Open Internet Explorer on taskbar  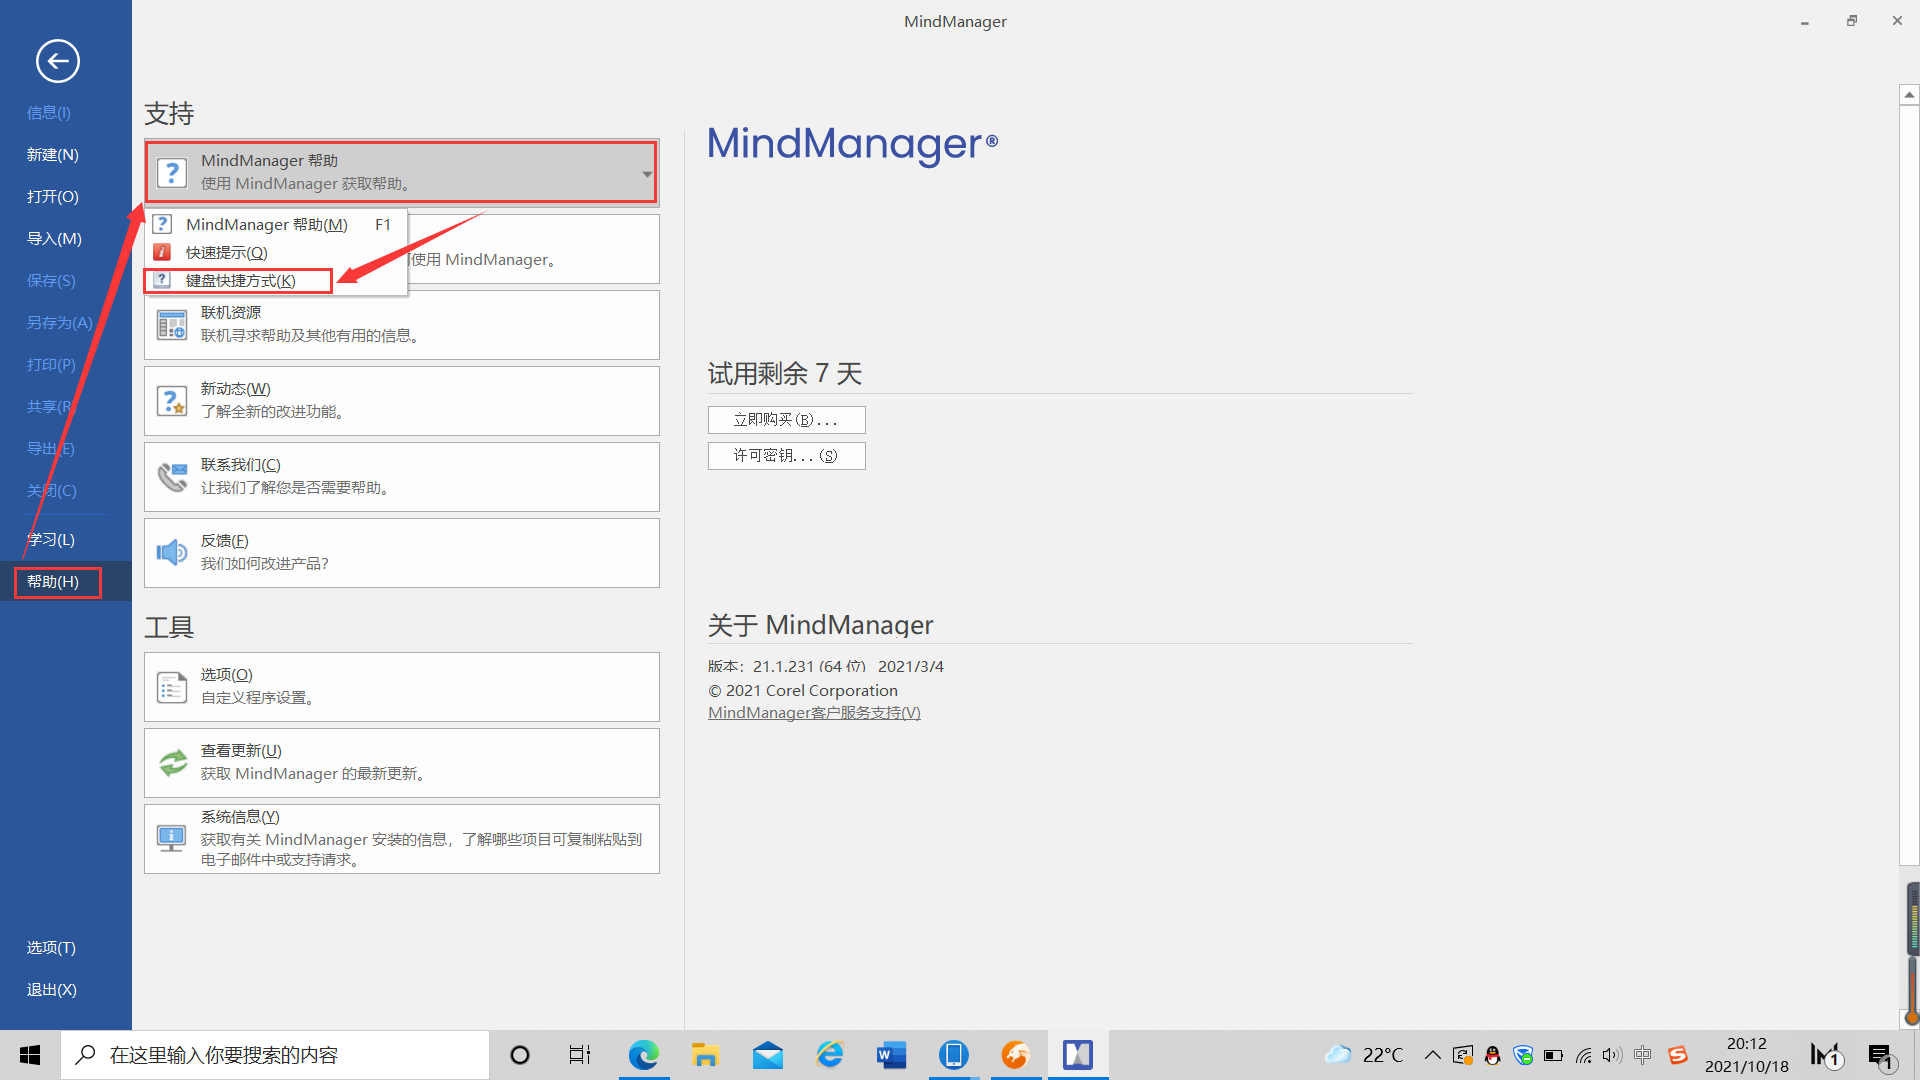tap(829, 1055)
